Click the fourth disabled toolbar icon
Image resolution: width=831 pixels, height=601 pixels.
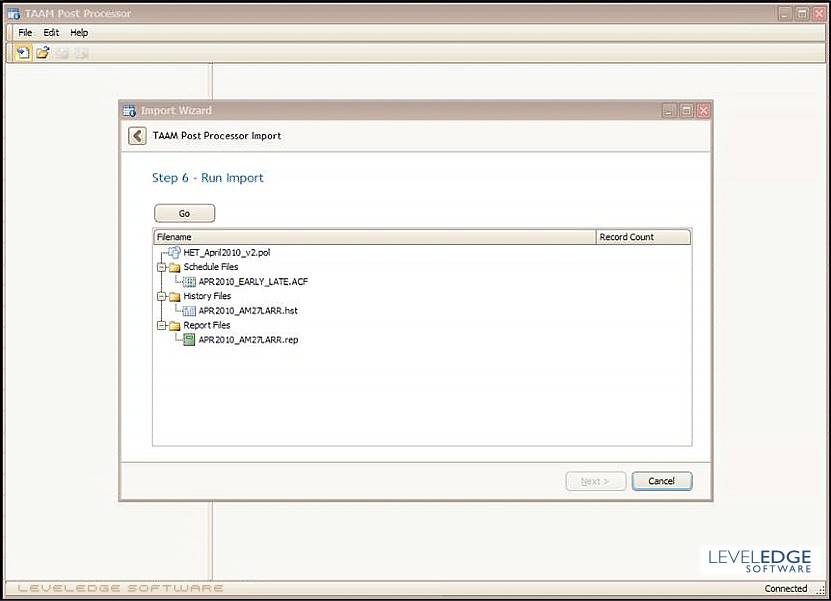pyautogui.click(x=81, y=53)
